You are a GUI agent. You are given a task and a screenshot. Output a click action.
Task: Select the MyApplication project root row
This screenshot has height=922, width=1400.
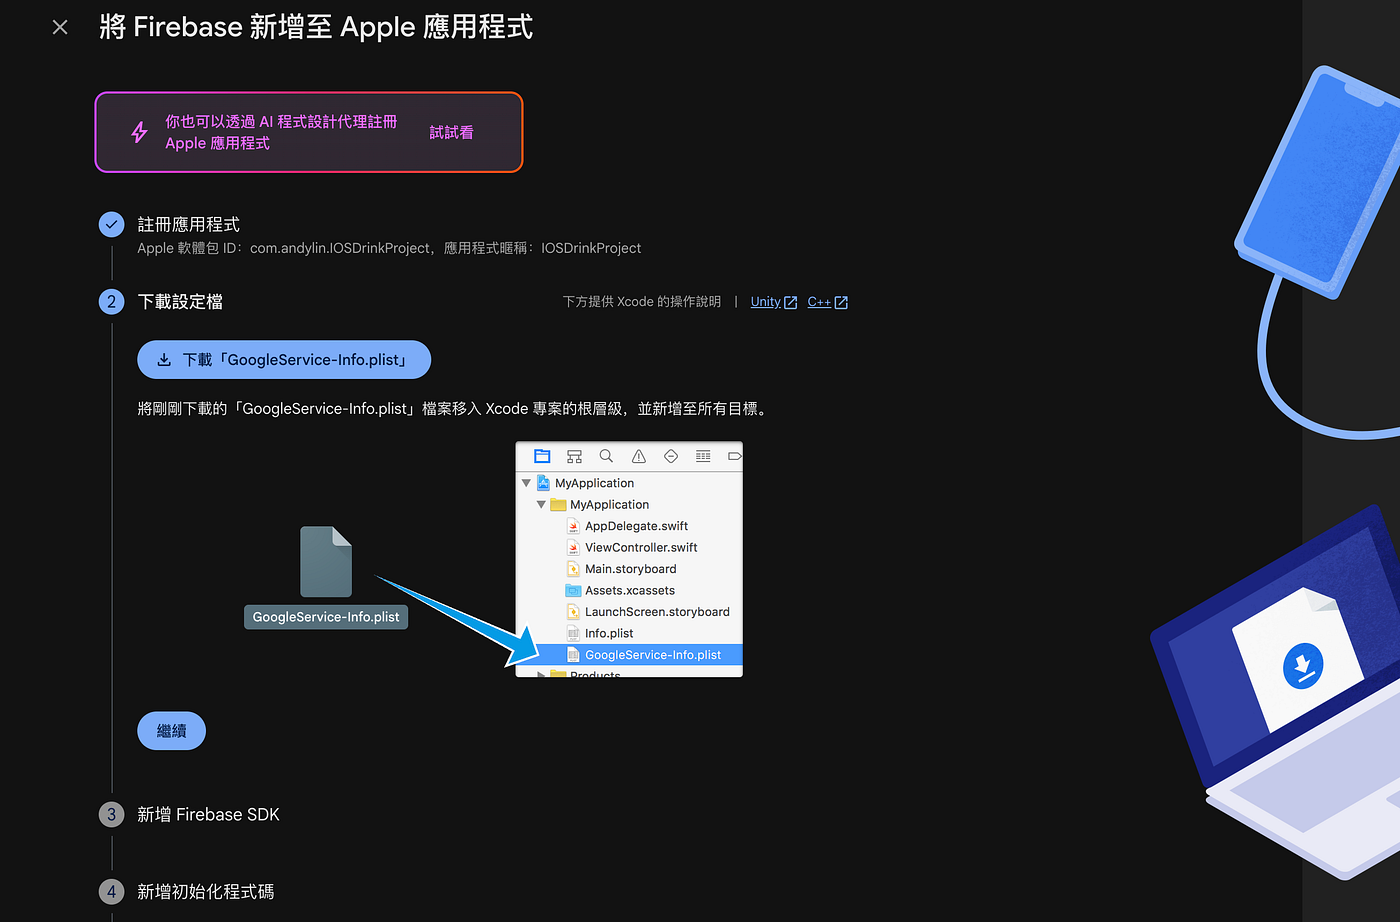pyautogui.click(x=629, y=483)
